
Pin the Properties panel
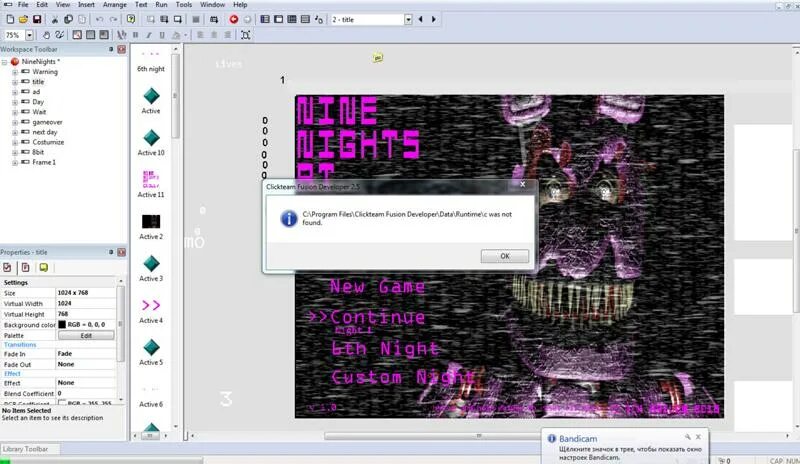point(111,252)
